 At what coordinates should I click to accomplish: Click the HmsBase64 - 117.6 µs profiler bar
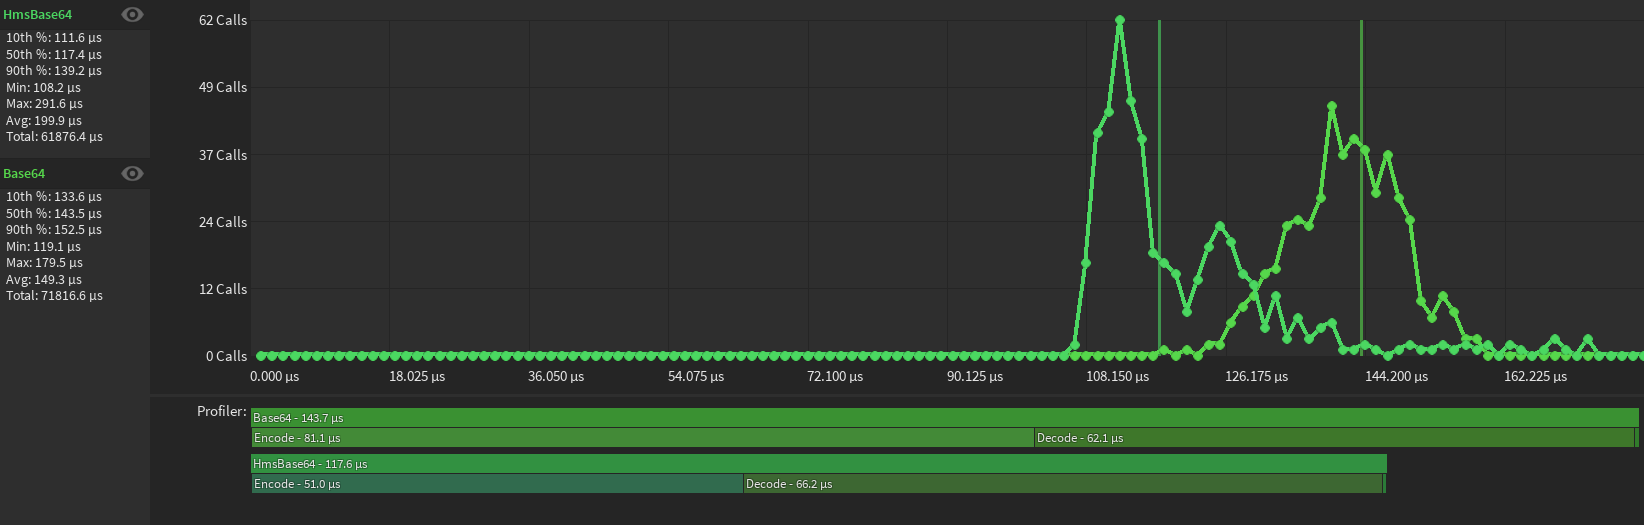818,464
